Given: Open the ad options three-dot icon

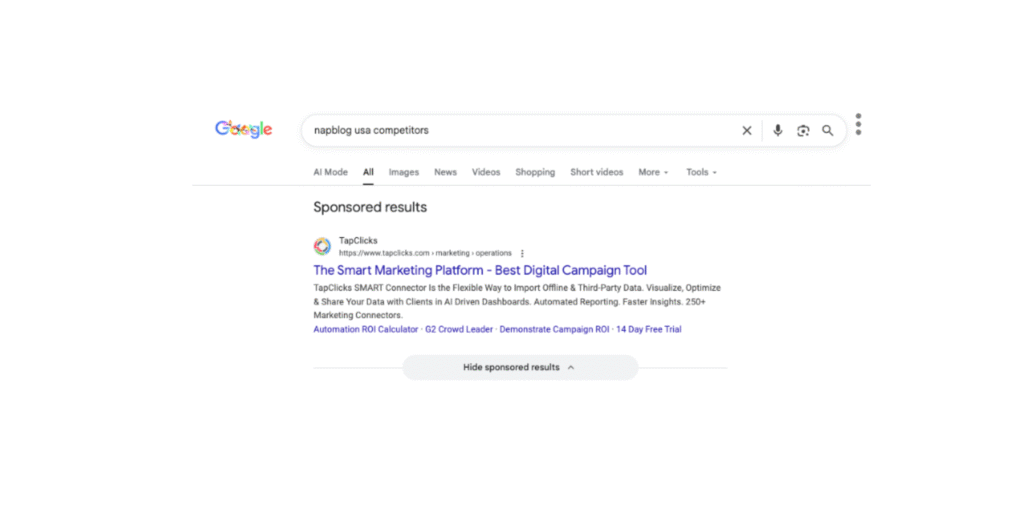Looking at the screenshot, I should 522,253.
